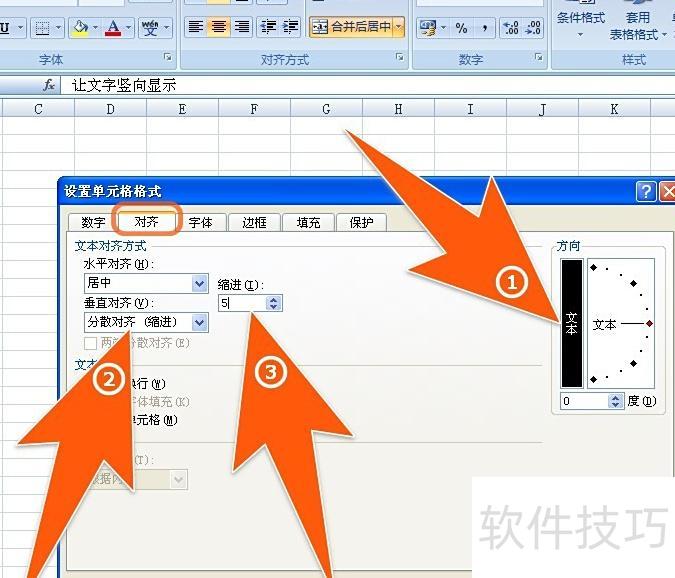The height and width of the screenshot is (578, 675).
Task: Select the vertical 文本 orientation box
Action: click(x=572, y=323)
